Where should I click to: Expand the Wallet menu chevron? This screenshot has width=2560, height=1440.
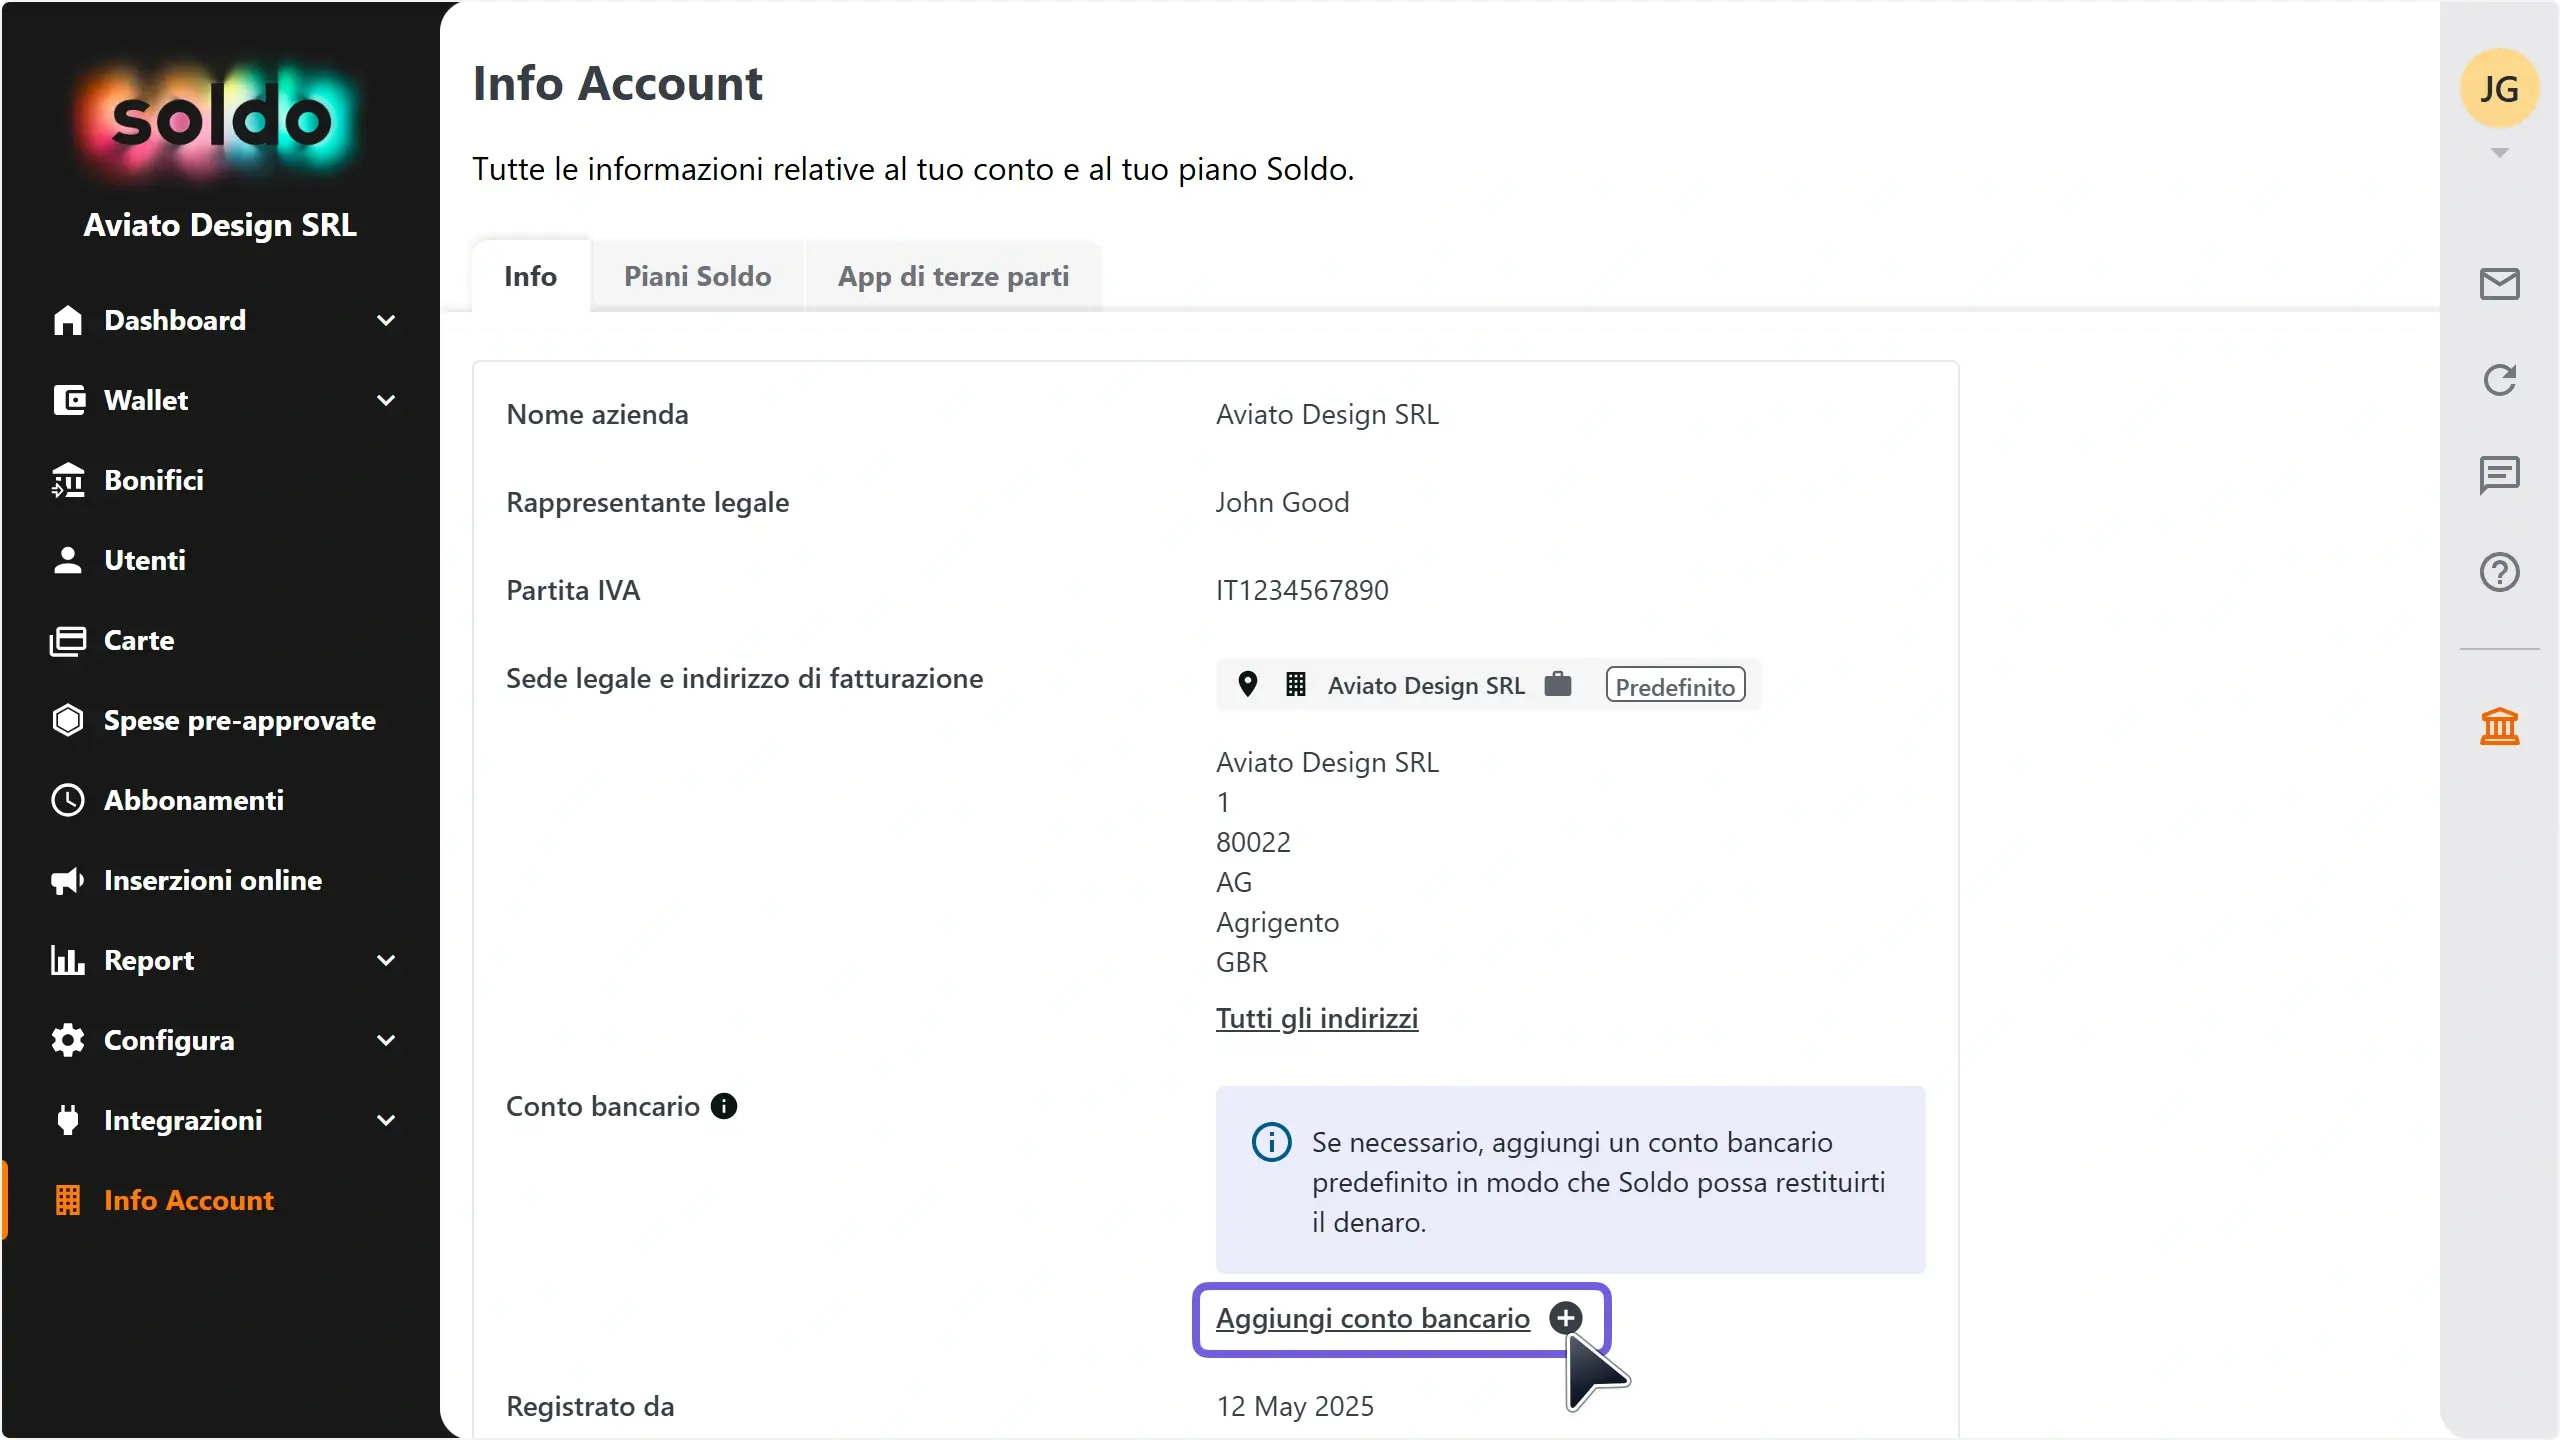click(x=386, y=400)
